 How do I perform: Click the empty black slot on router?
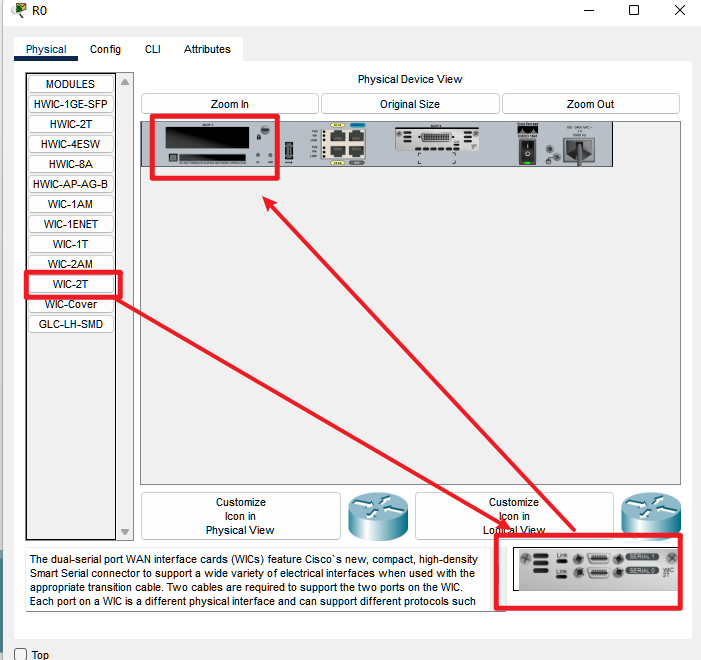click(207, 137)
